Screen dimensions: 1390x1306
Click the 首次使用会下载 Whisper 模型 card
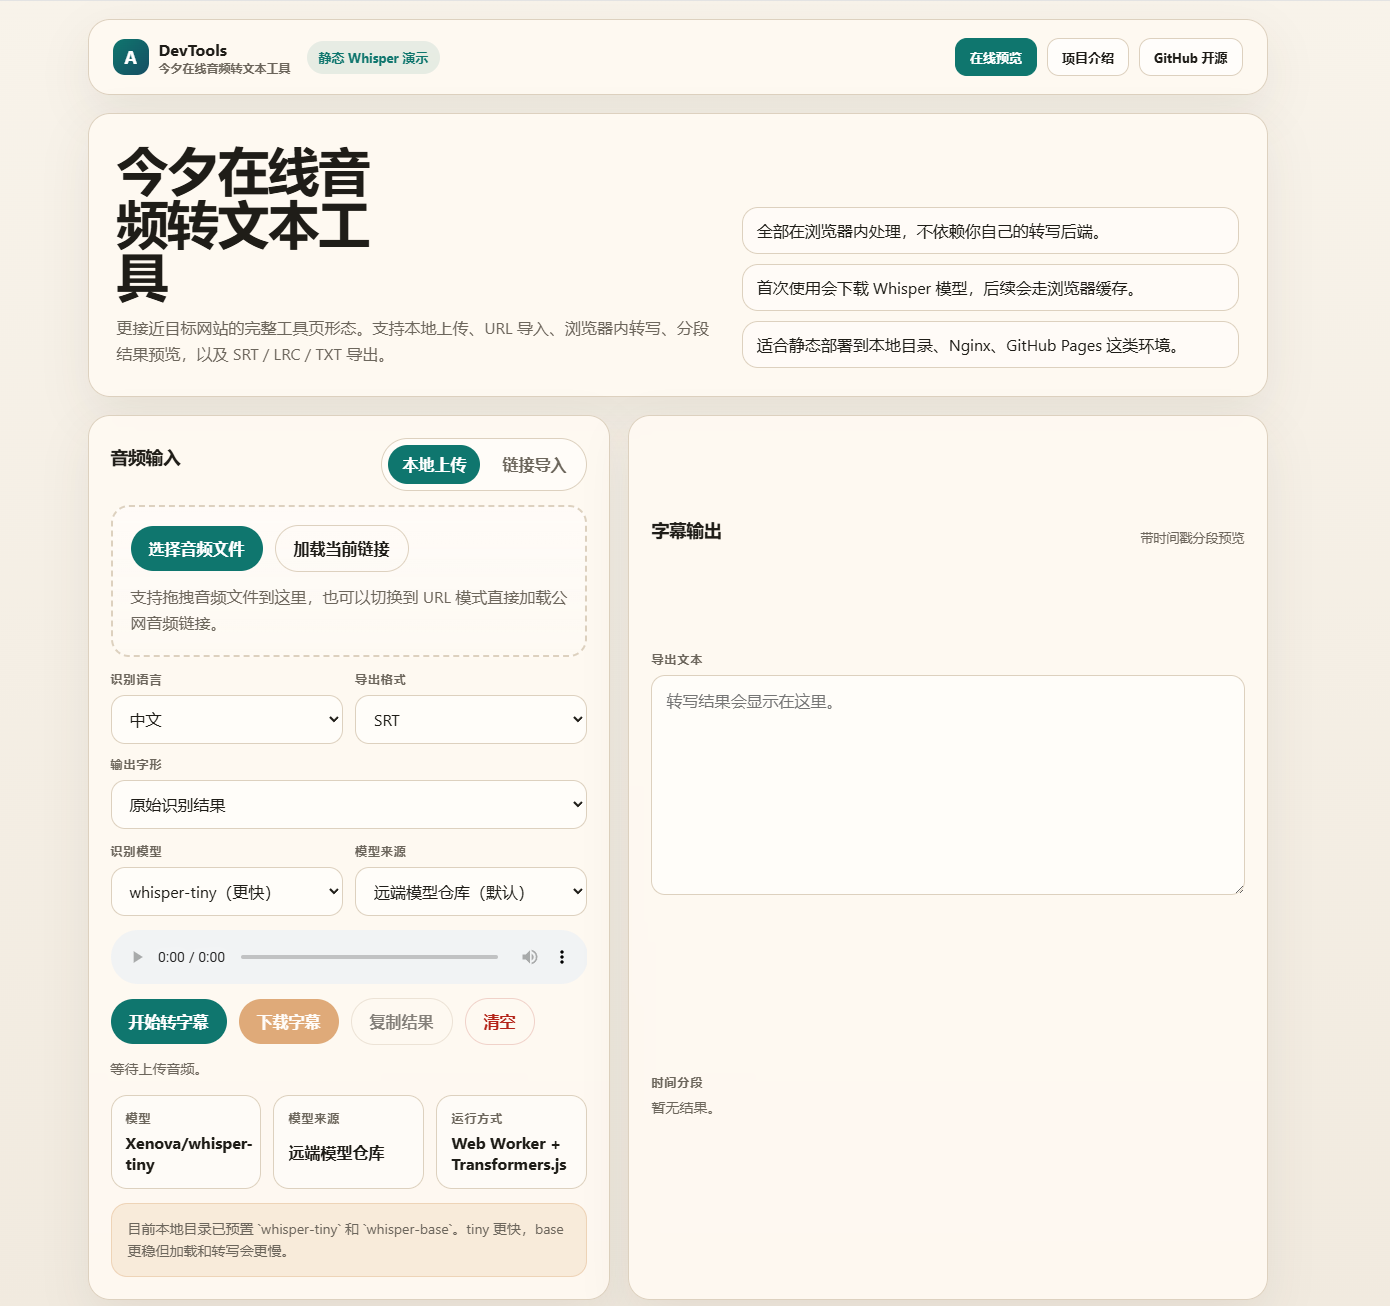[x=990, y=288]
